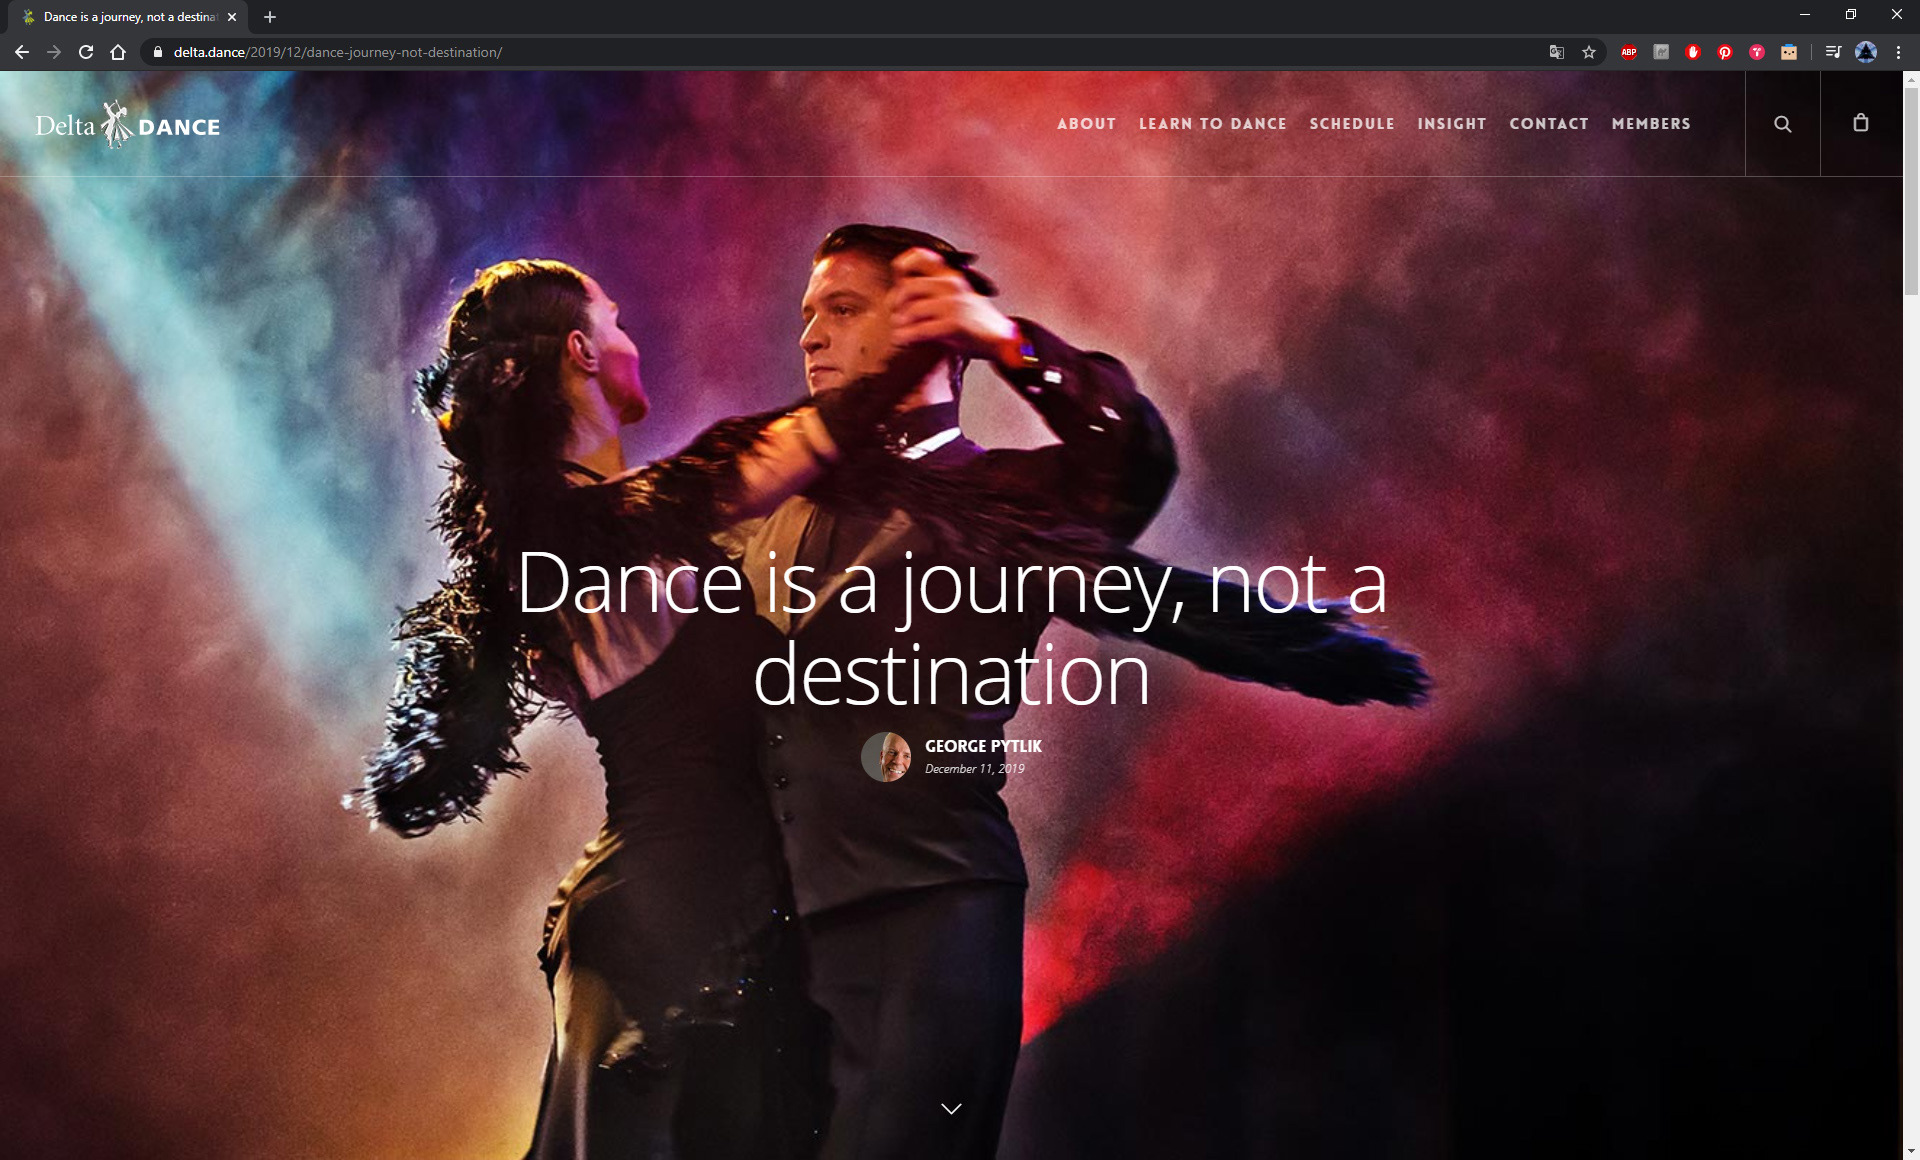Click the scroll-down chevron arrow
The height and width of the screenshot is (1160, 1920).
pyautogui.click(x=951, y=1108)
